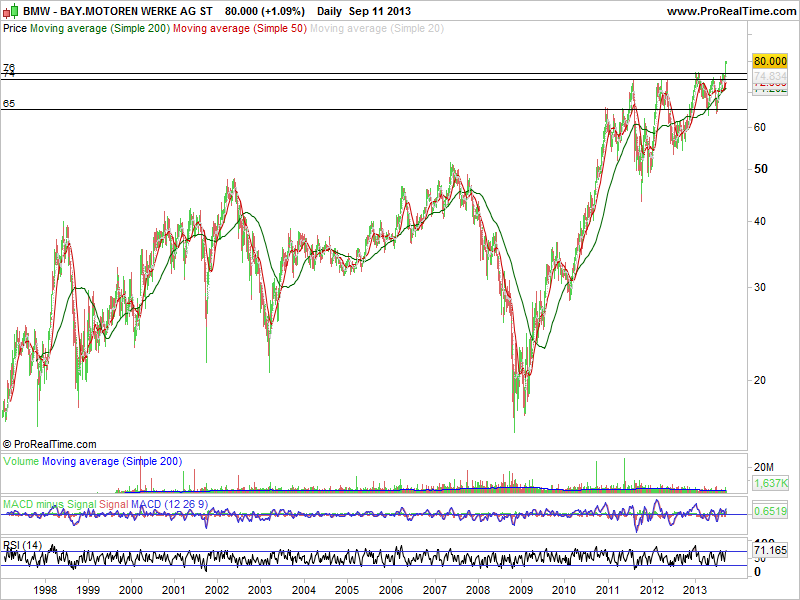Click the 2009 year on time axis

click(521, 590)
